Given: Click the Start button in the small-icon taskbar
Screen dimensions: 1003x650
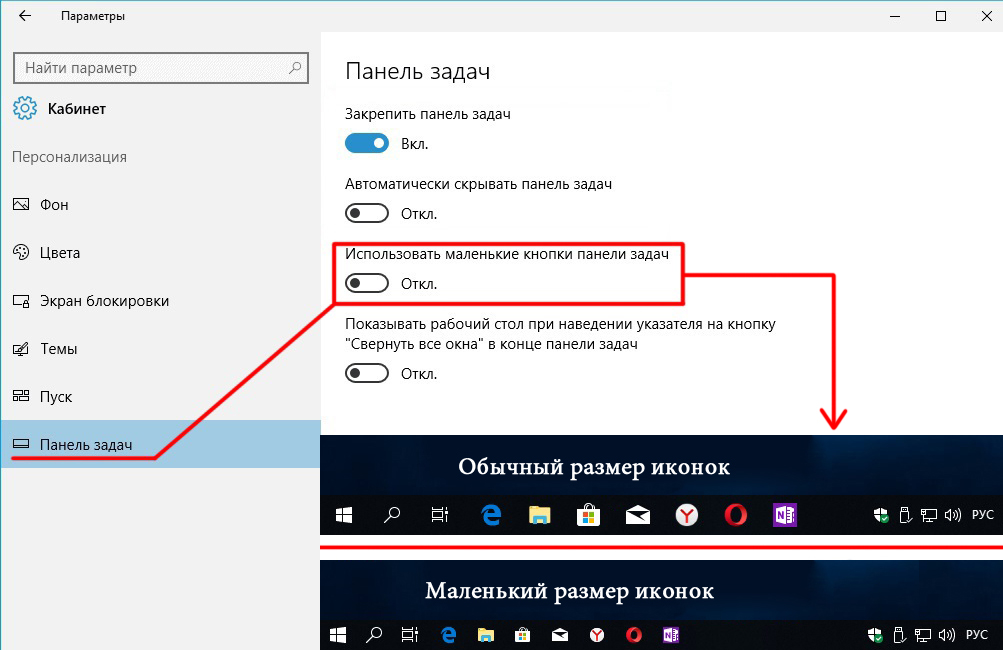Looking at the screenshot, I should tap(337, 634).
